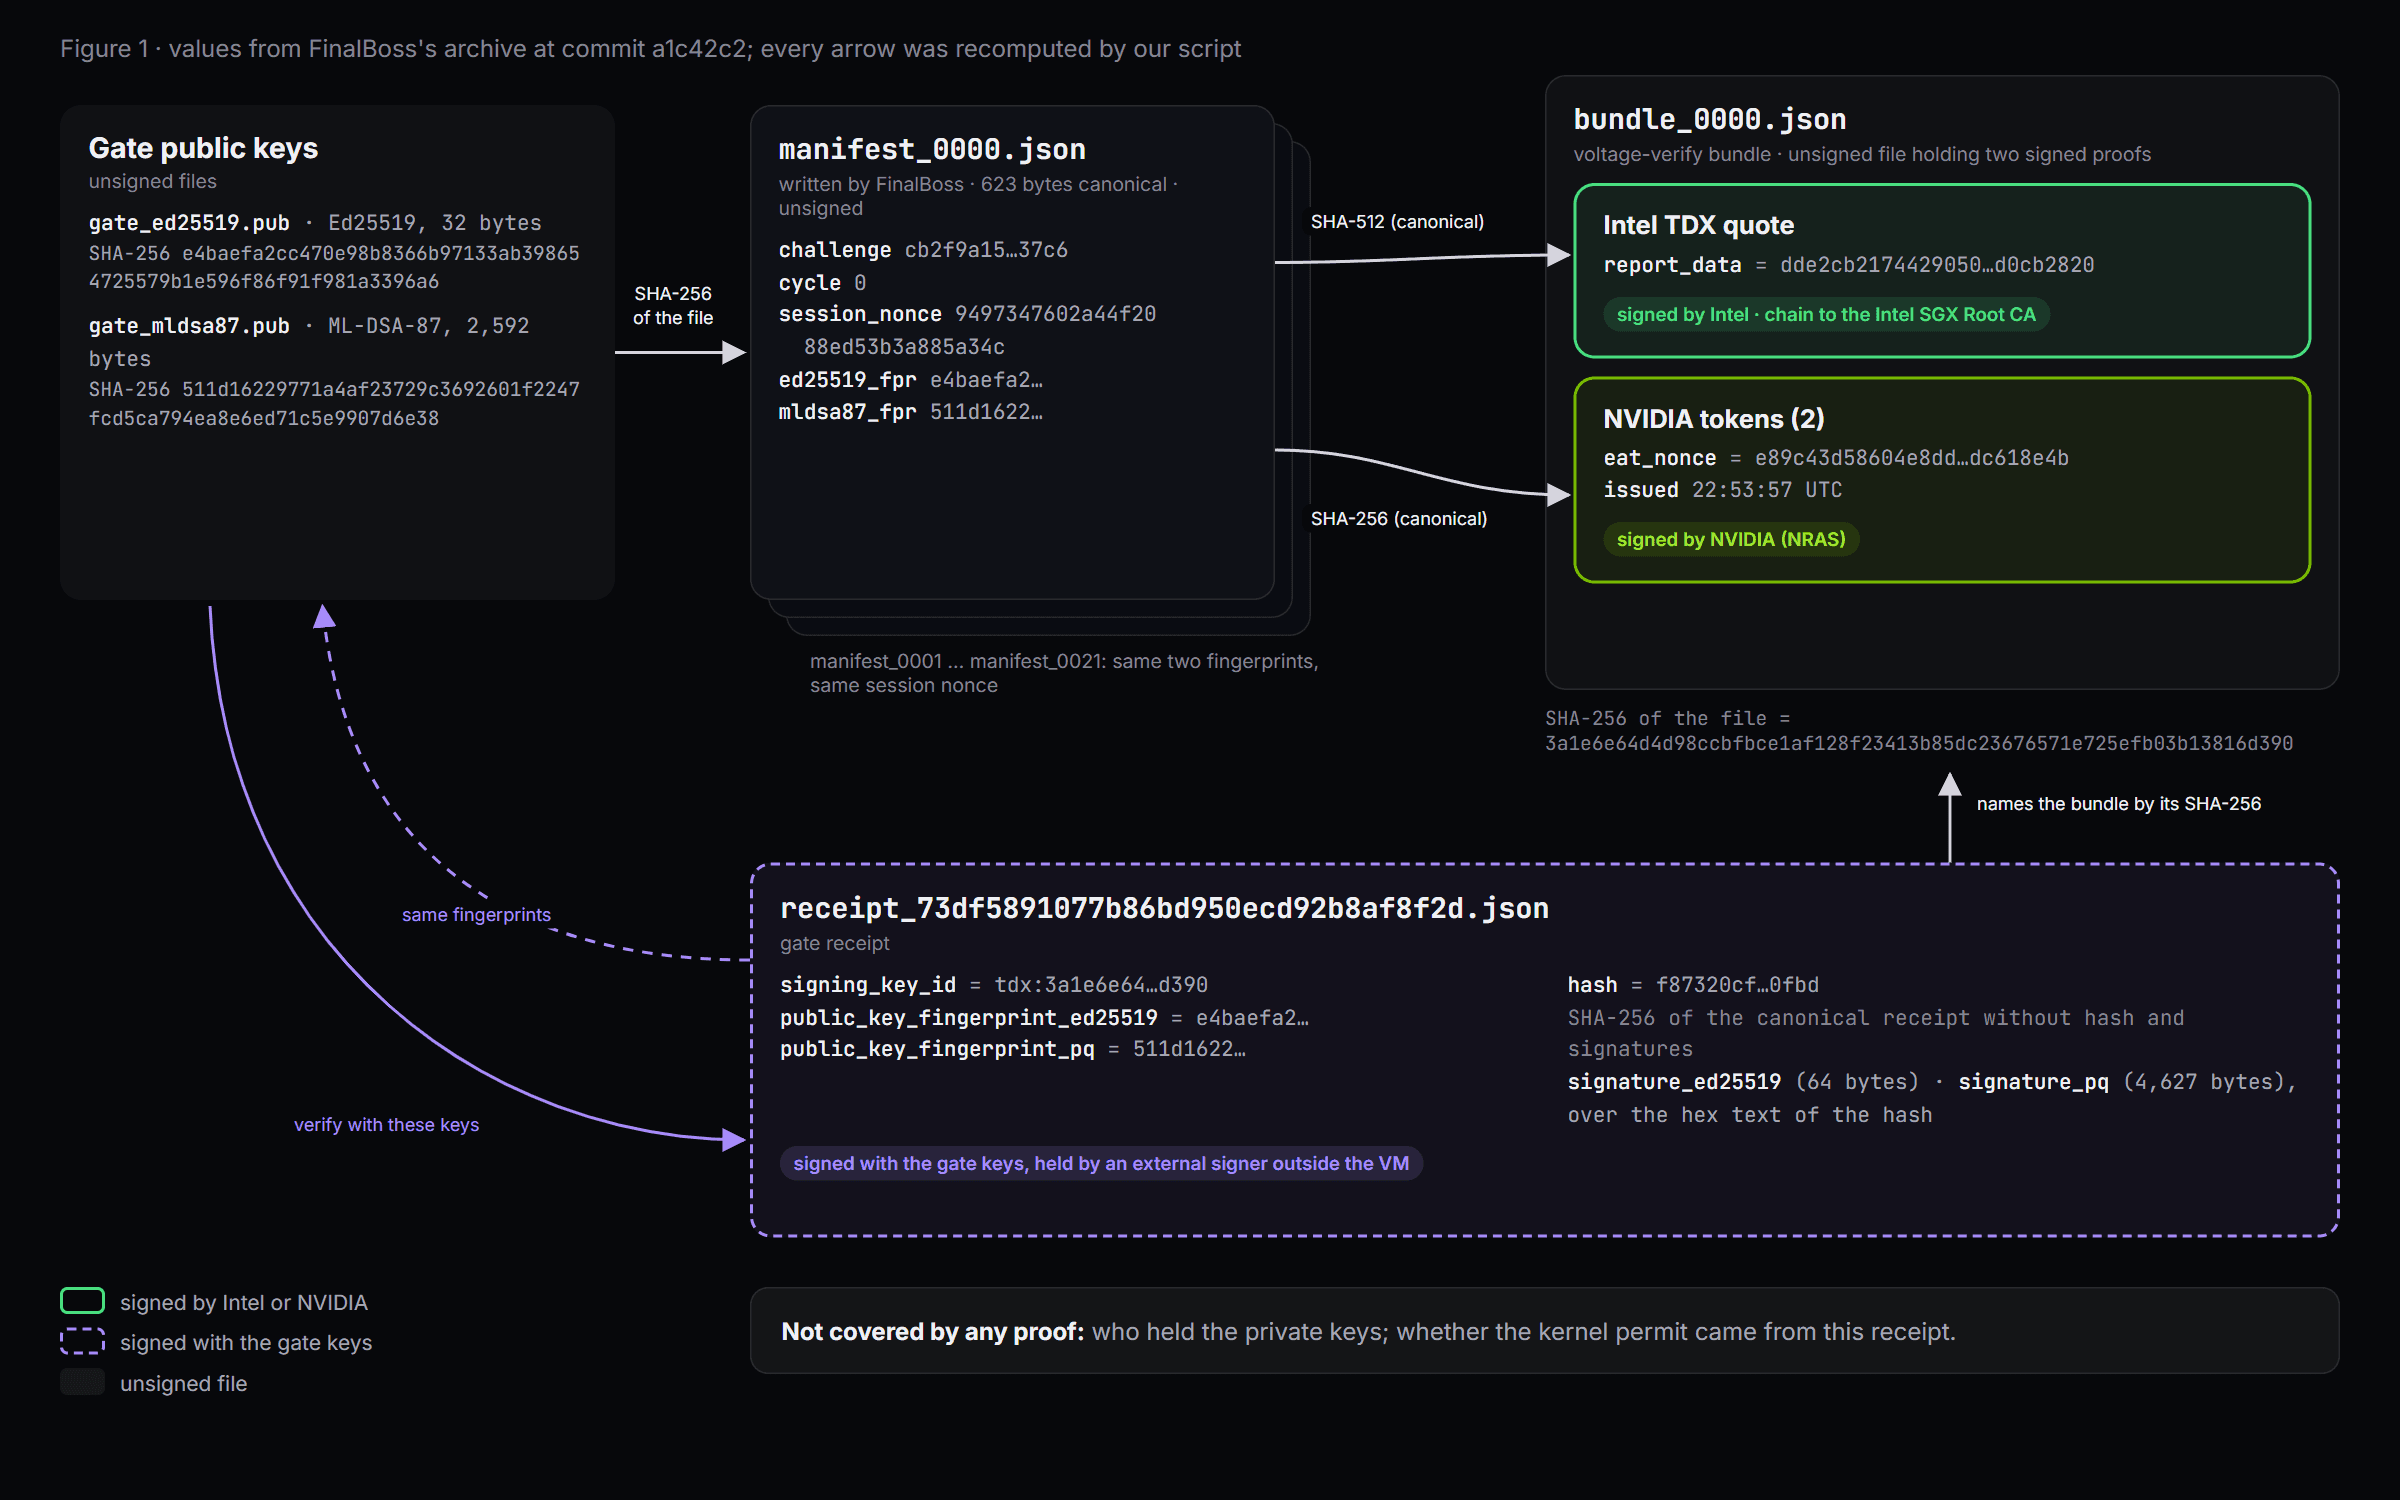The image size is (2400, 1500).
Task: Select the gate_ed25519.pub file name
Action: pos(189,222)
